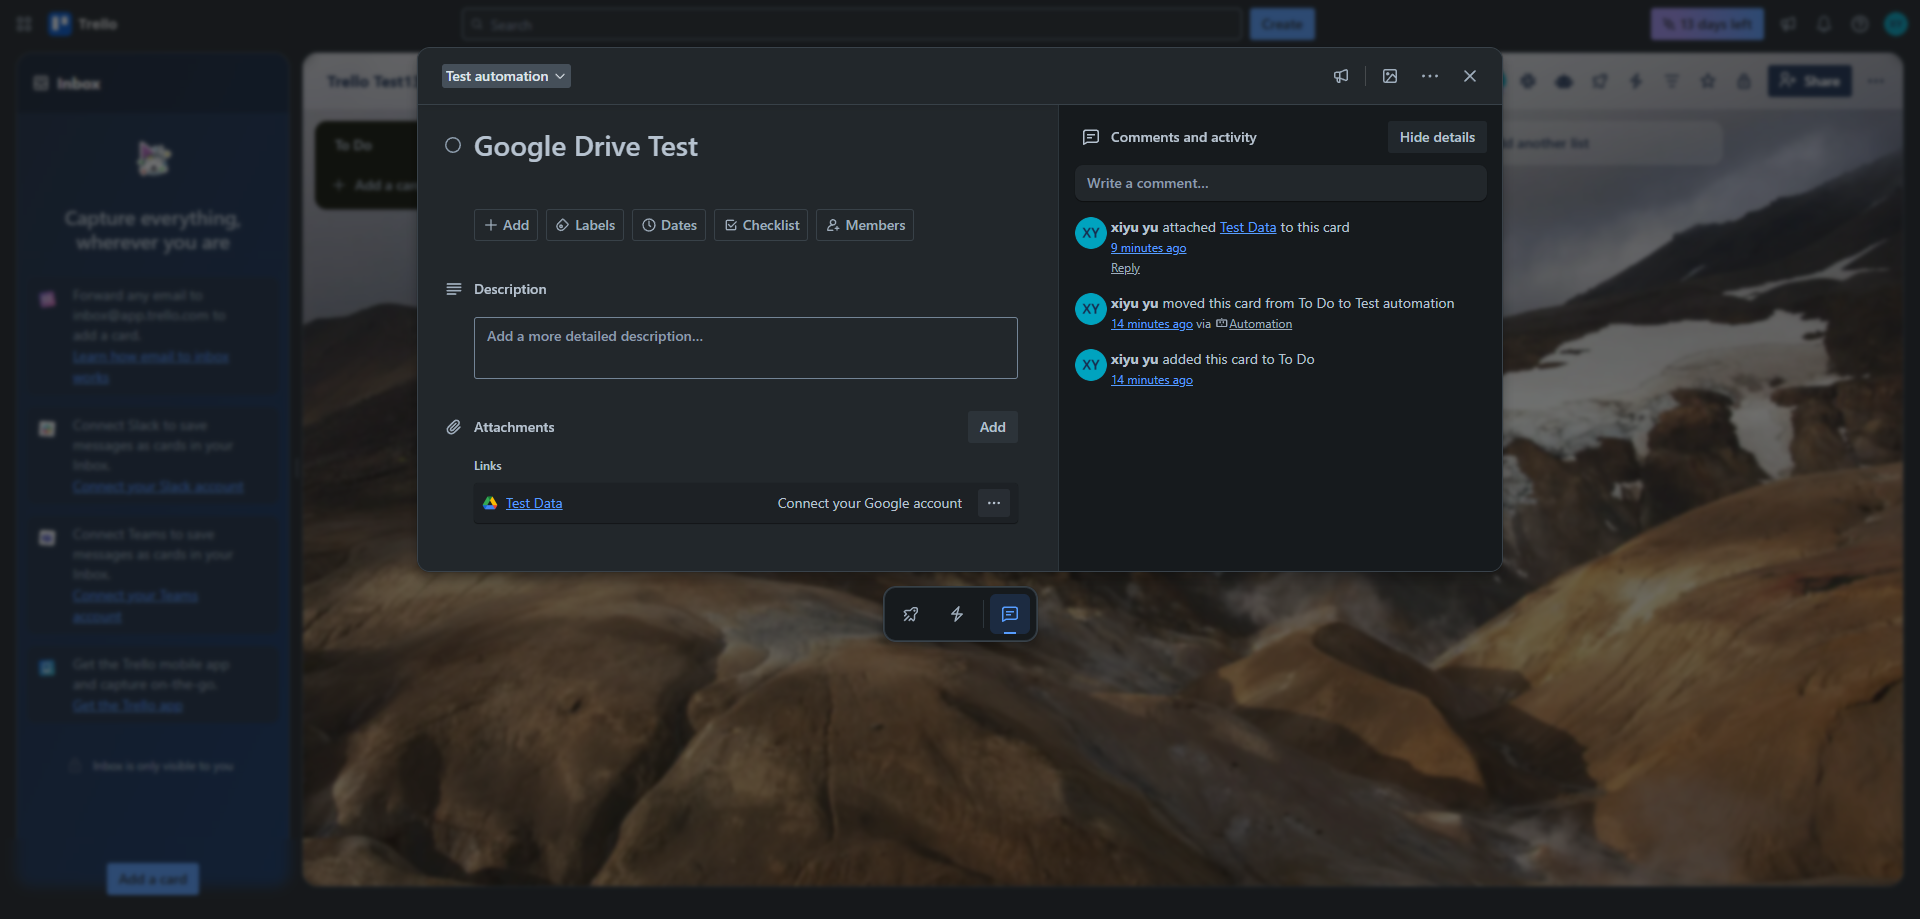Click the Add button below the title
1920x919 pixels.
coord(506,225)
